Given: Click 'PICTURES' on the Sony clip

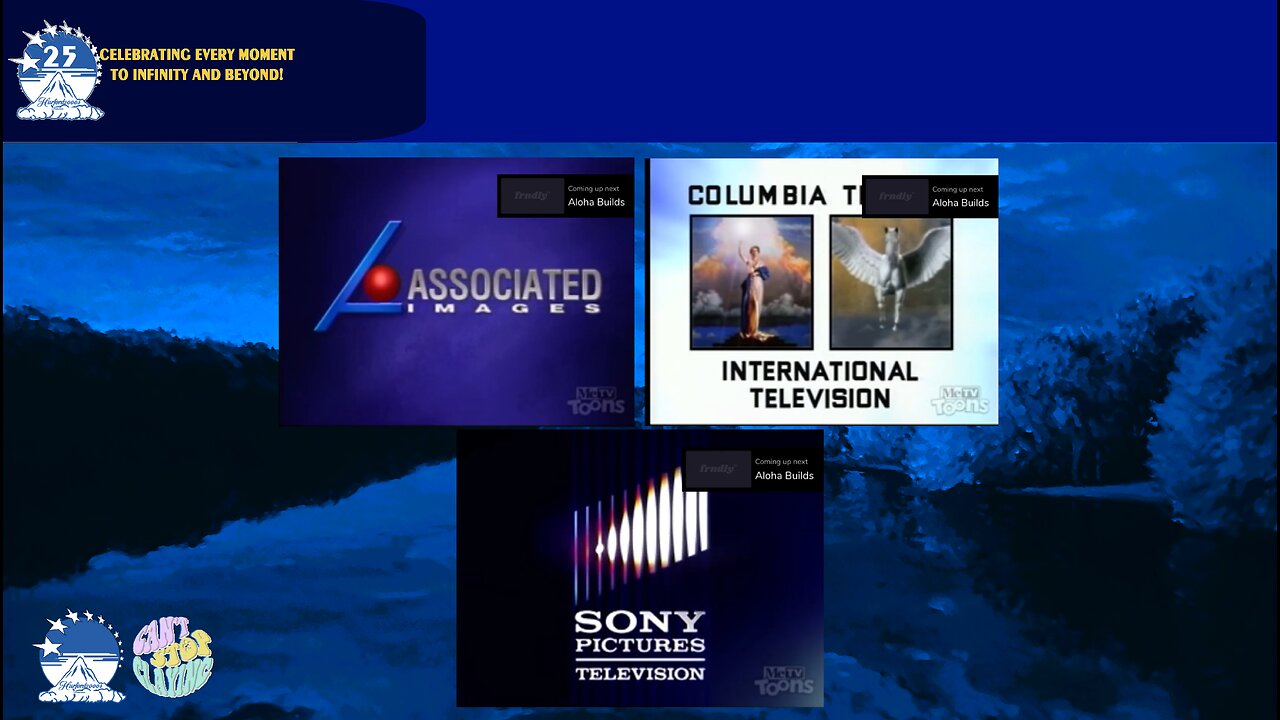Looking at the screenshot, I should 640,646.
